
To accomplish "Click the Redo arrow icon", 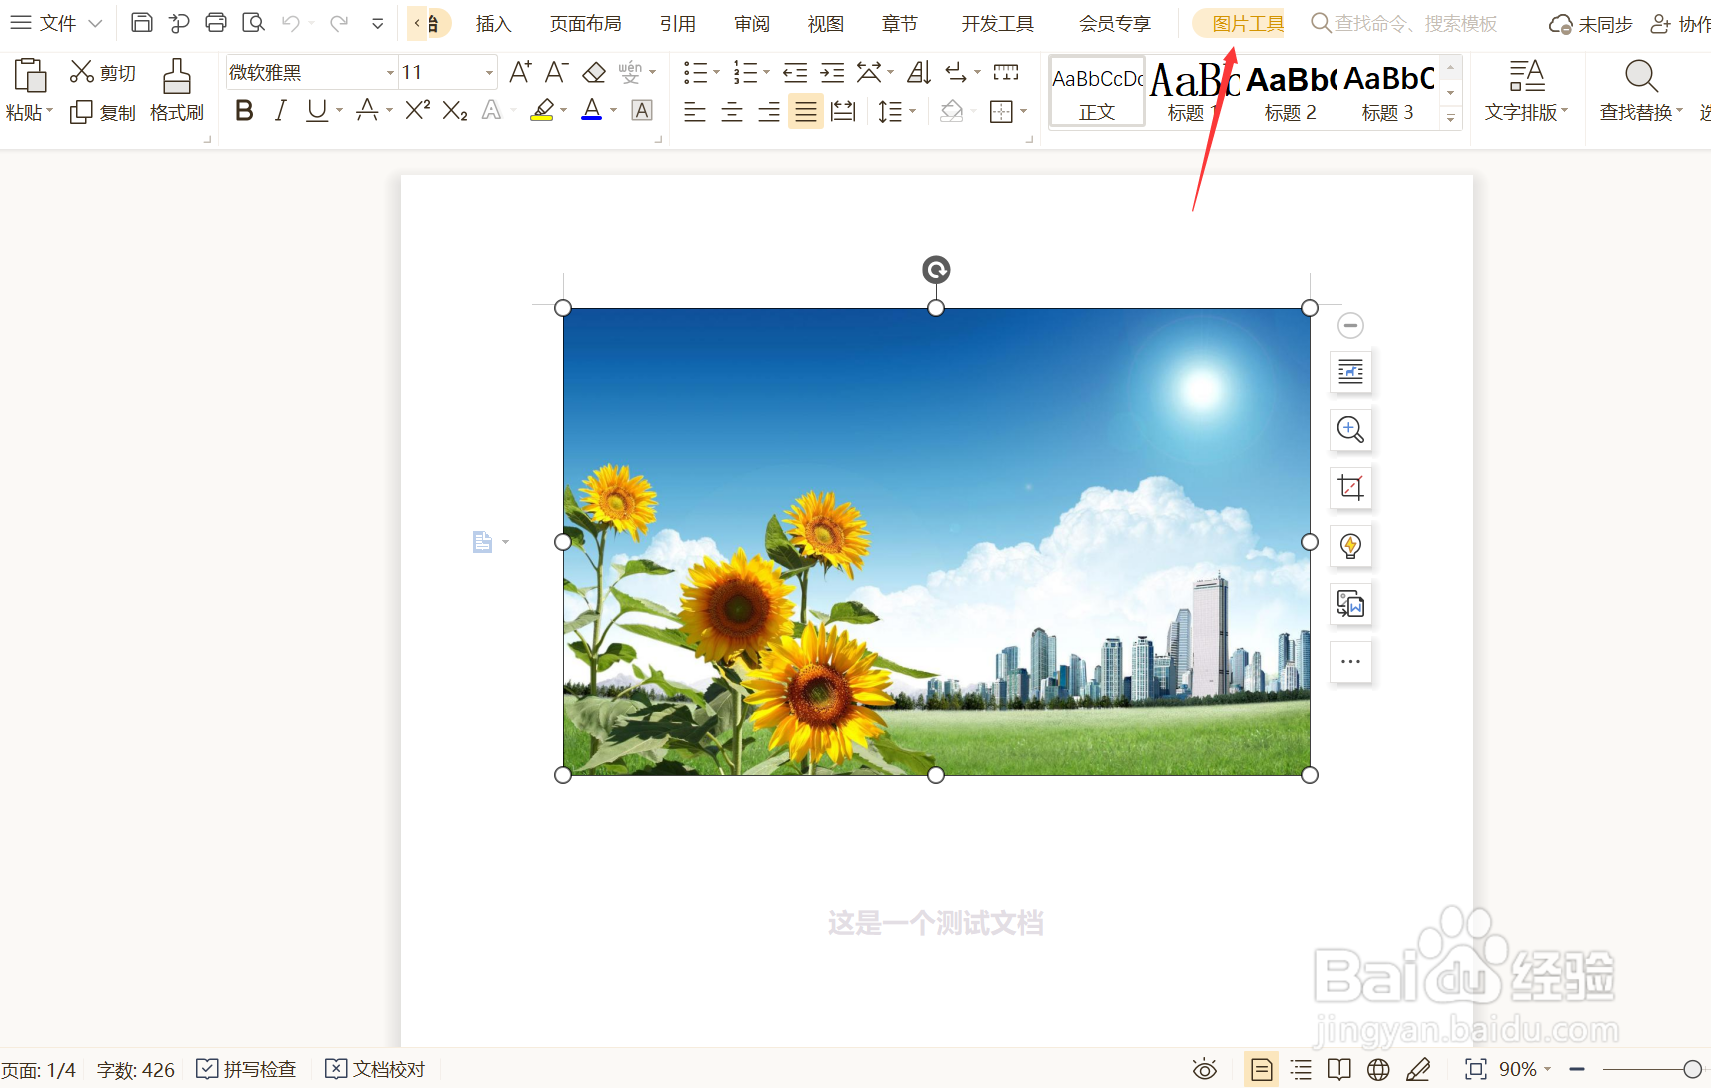I will (x=339, y=22).
